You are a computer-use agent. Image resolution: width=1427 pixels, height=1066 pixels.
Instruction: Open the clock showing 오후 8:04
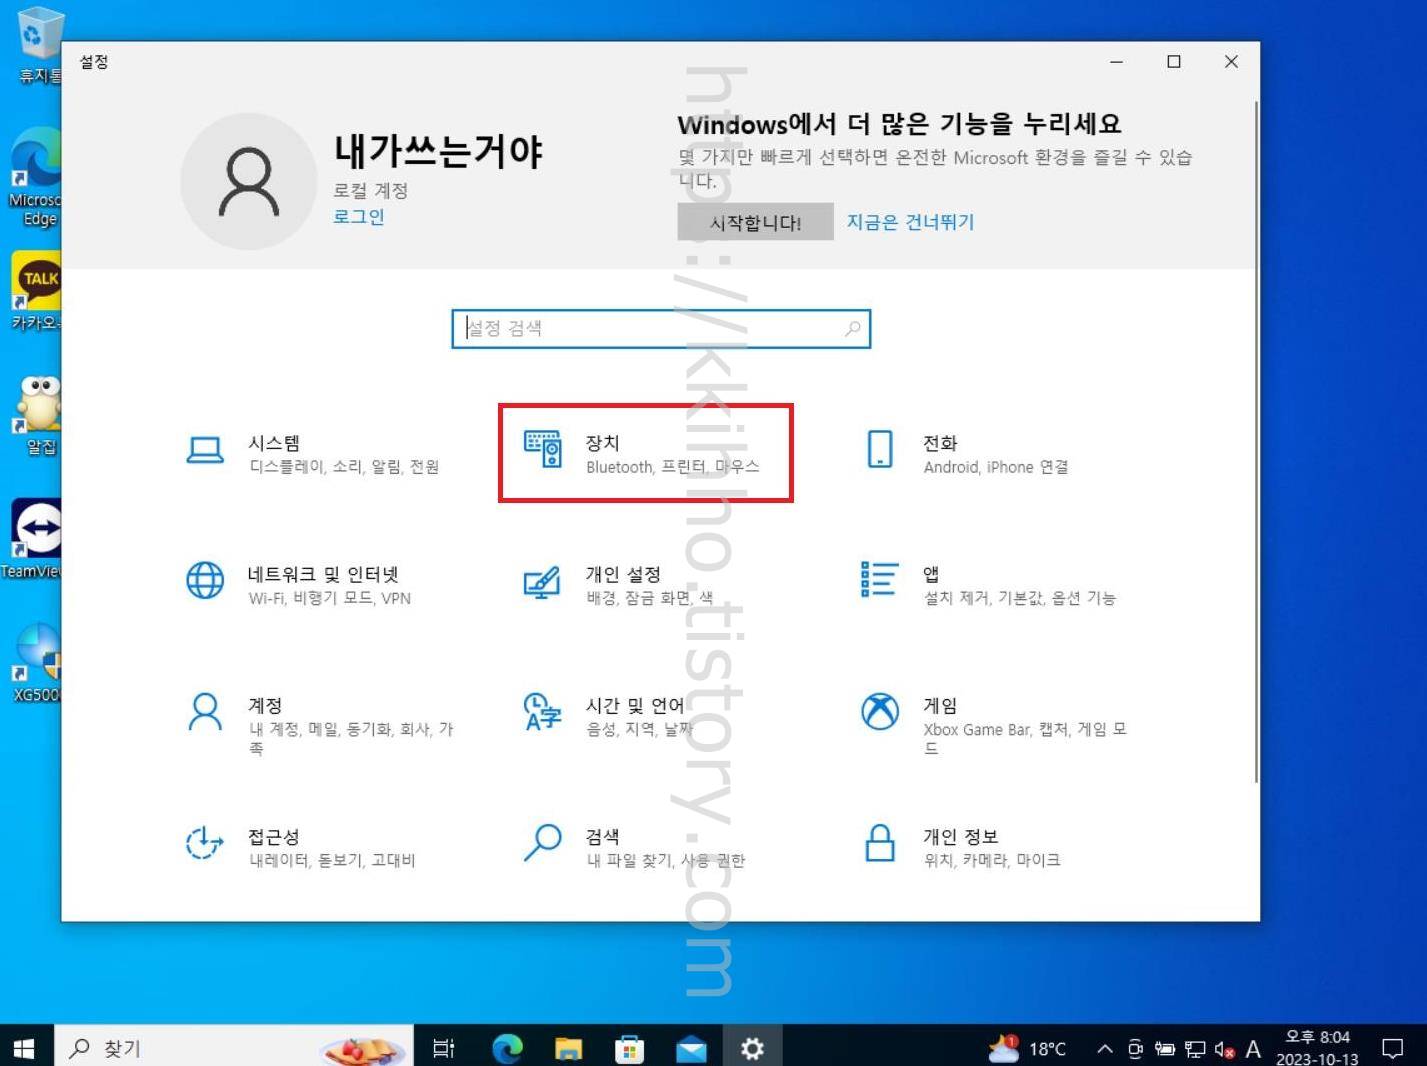tap(1317, 1047)
